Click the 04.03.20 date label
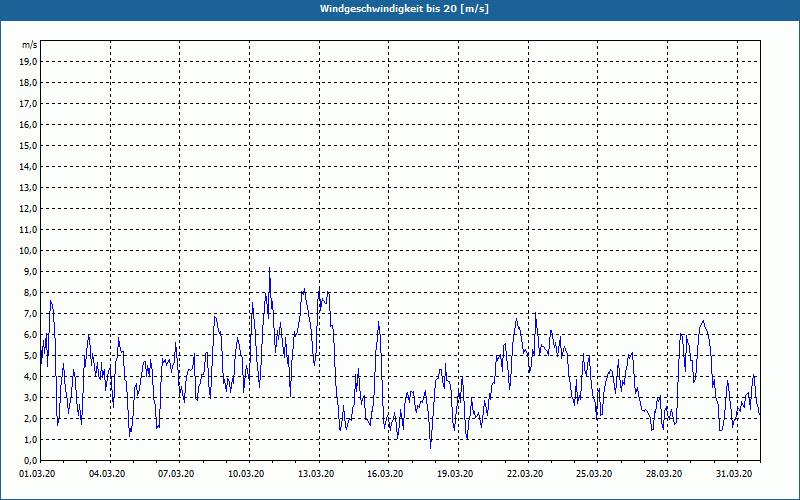The width and height of the screenshot is (800, 500). pos(107,474)
